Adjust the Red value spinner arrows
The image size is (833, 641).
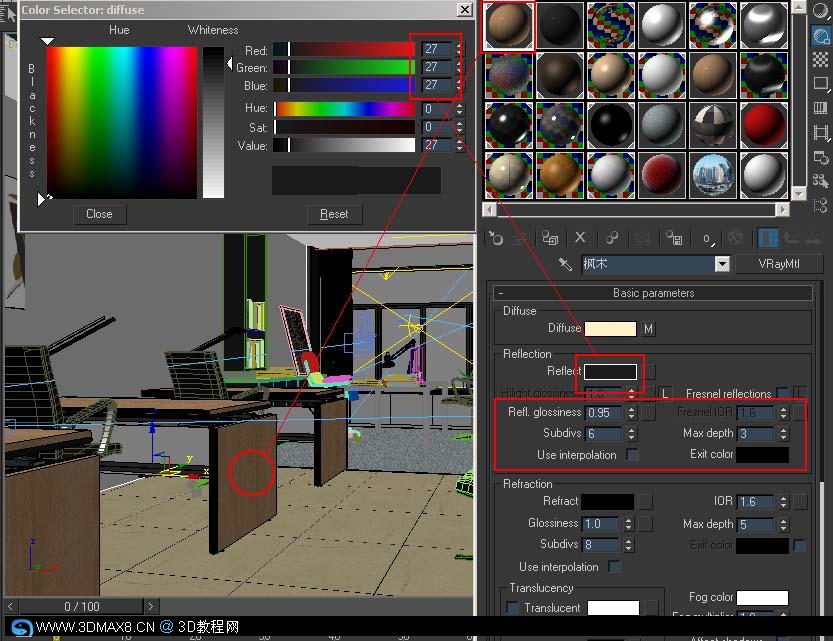coord(459,49)
